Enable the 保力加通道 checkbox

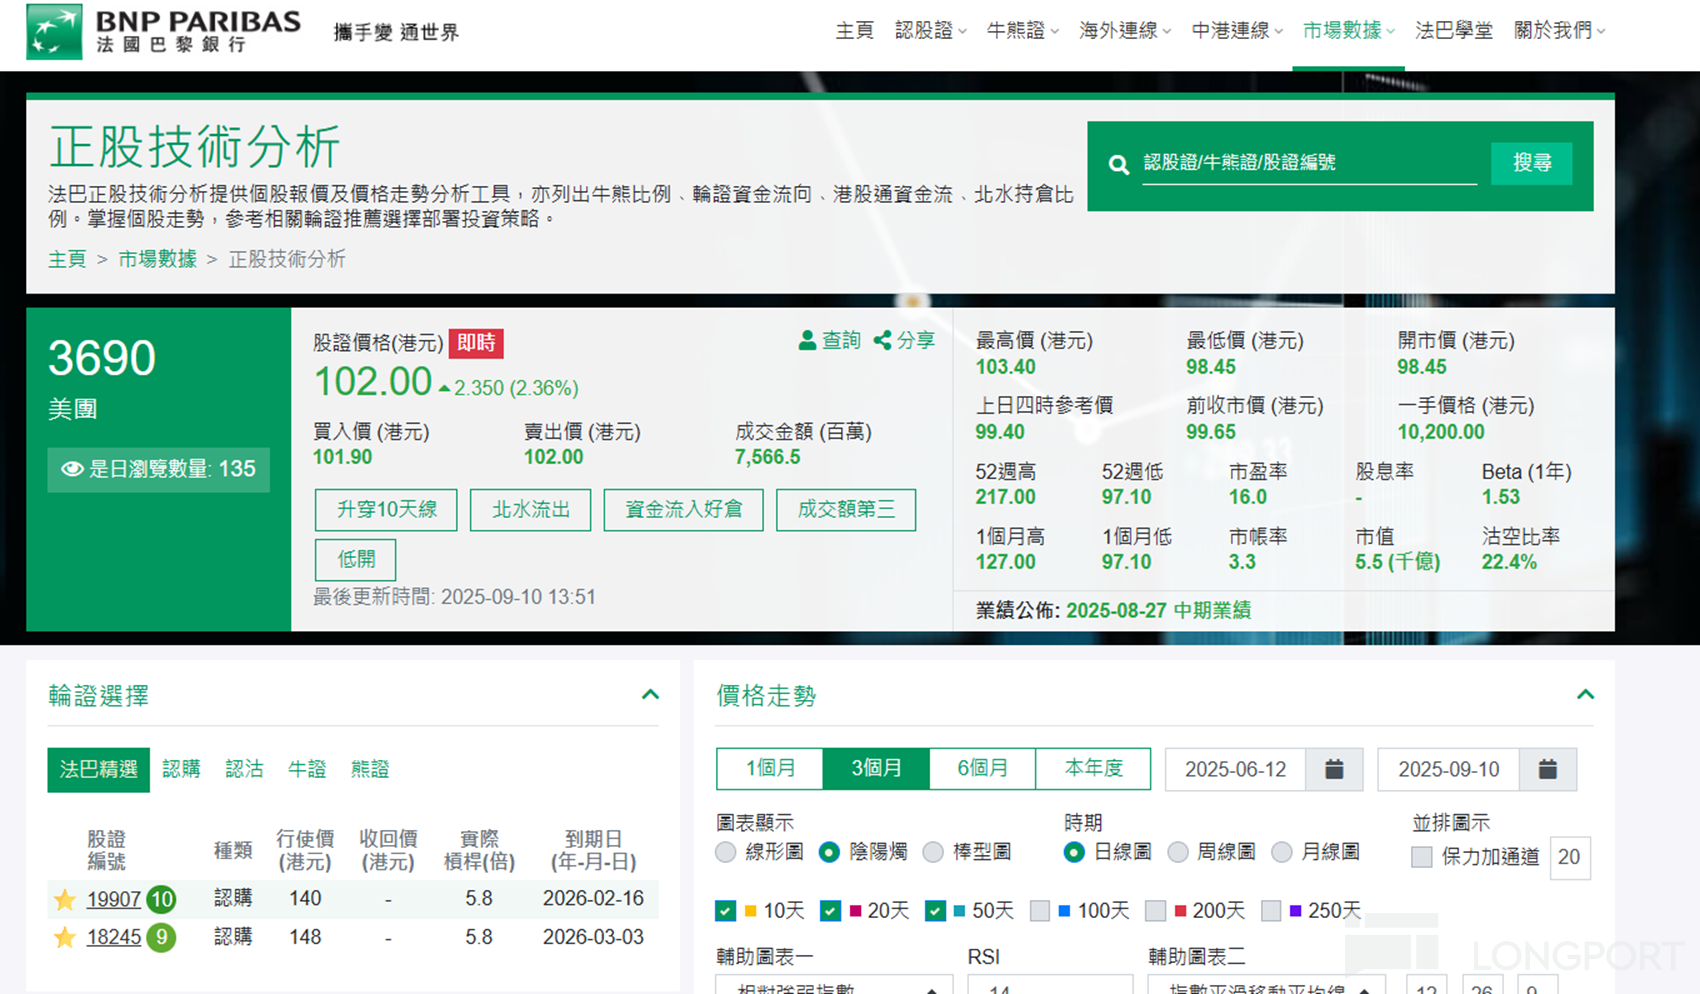tap(1421, 857)
